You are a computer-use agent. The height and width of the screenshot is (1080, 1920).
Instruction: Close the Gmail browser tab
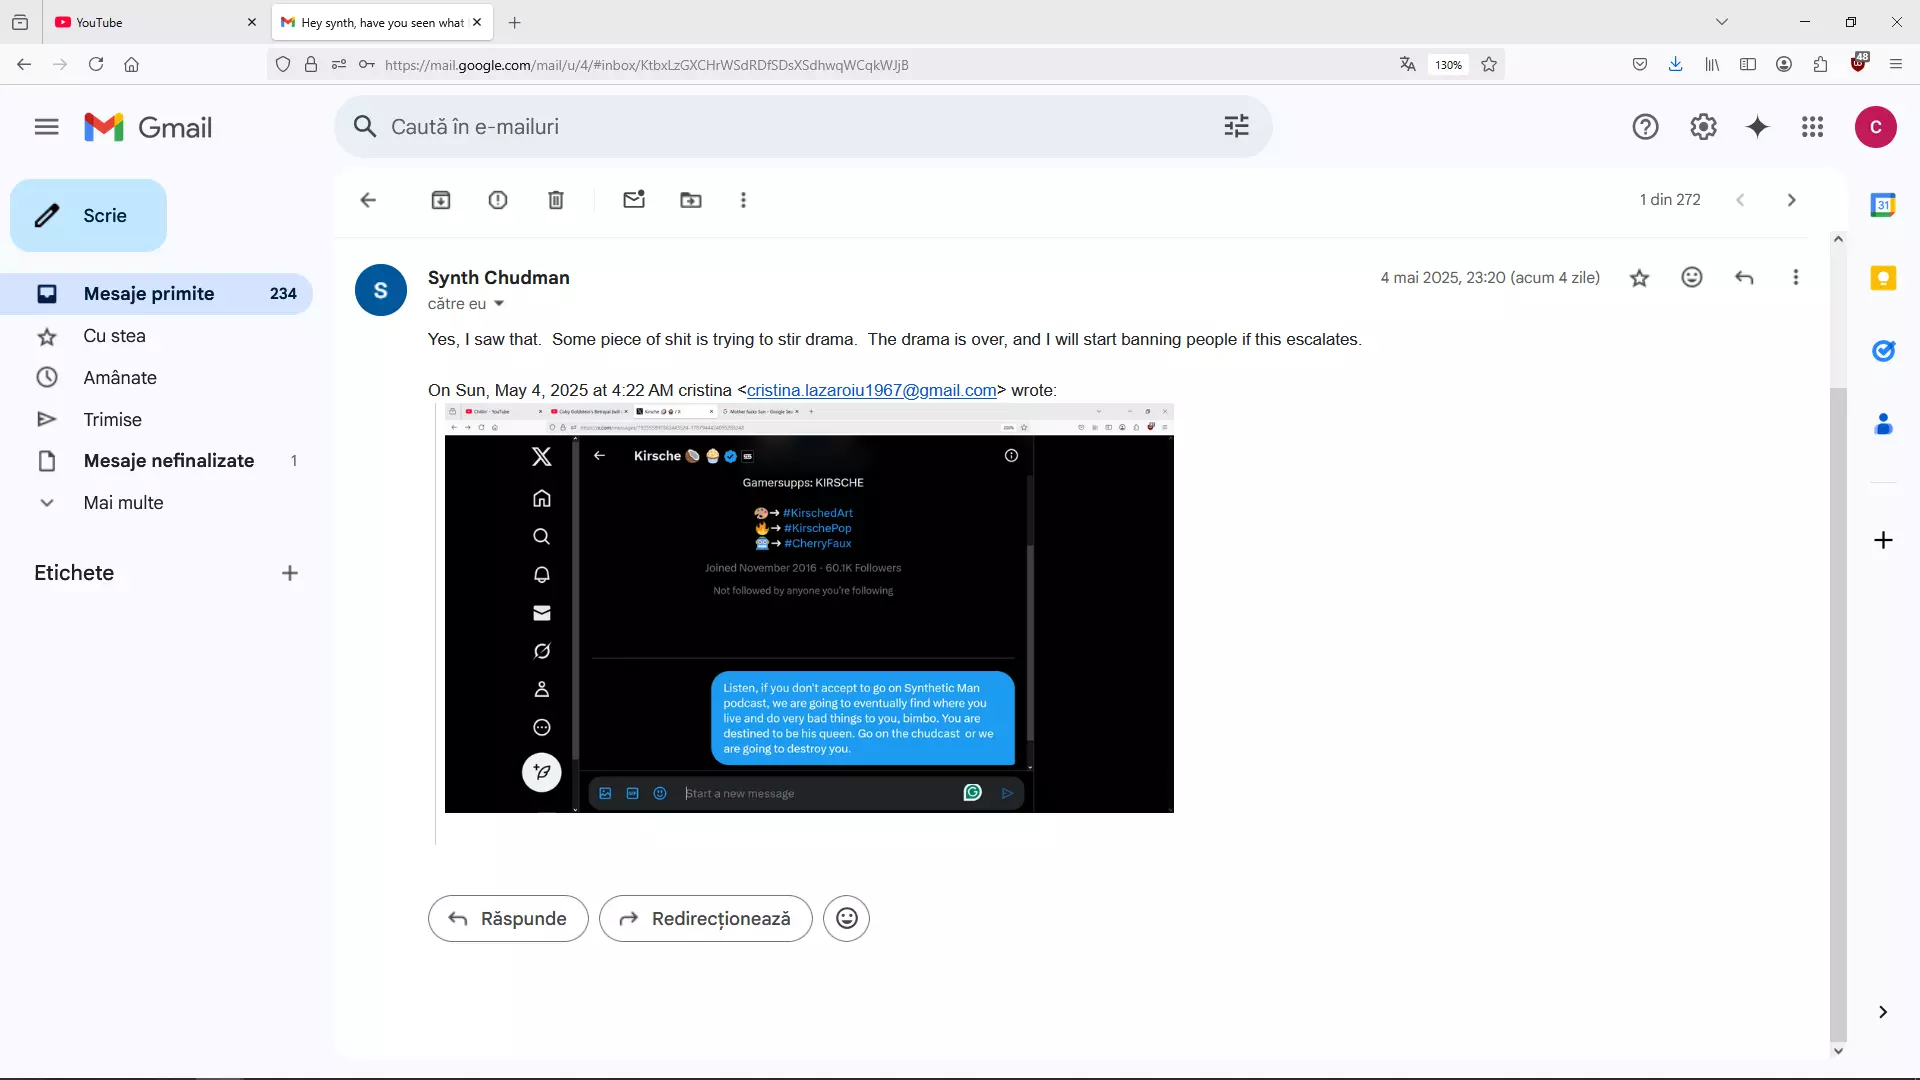click(x=477, y=22)
